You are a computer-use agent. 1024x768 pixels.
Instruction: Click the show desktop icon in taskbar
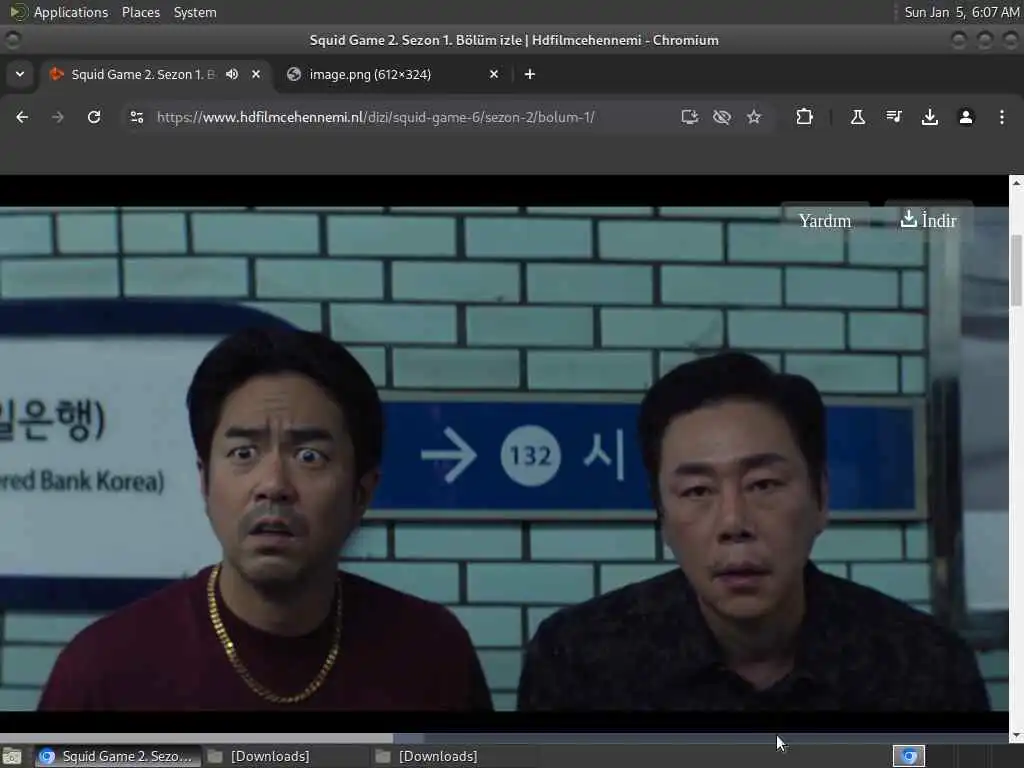coord(12,756)
